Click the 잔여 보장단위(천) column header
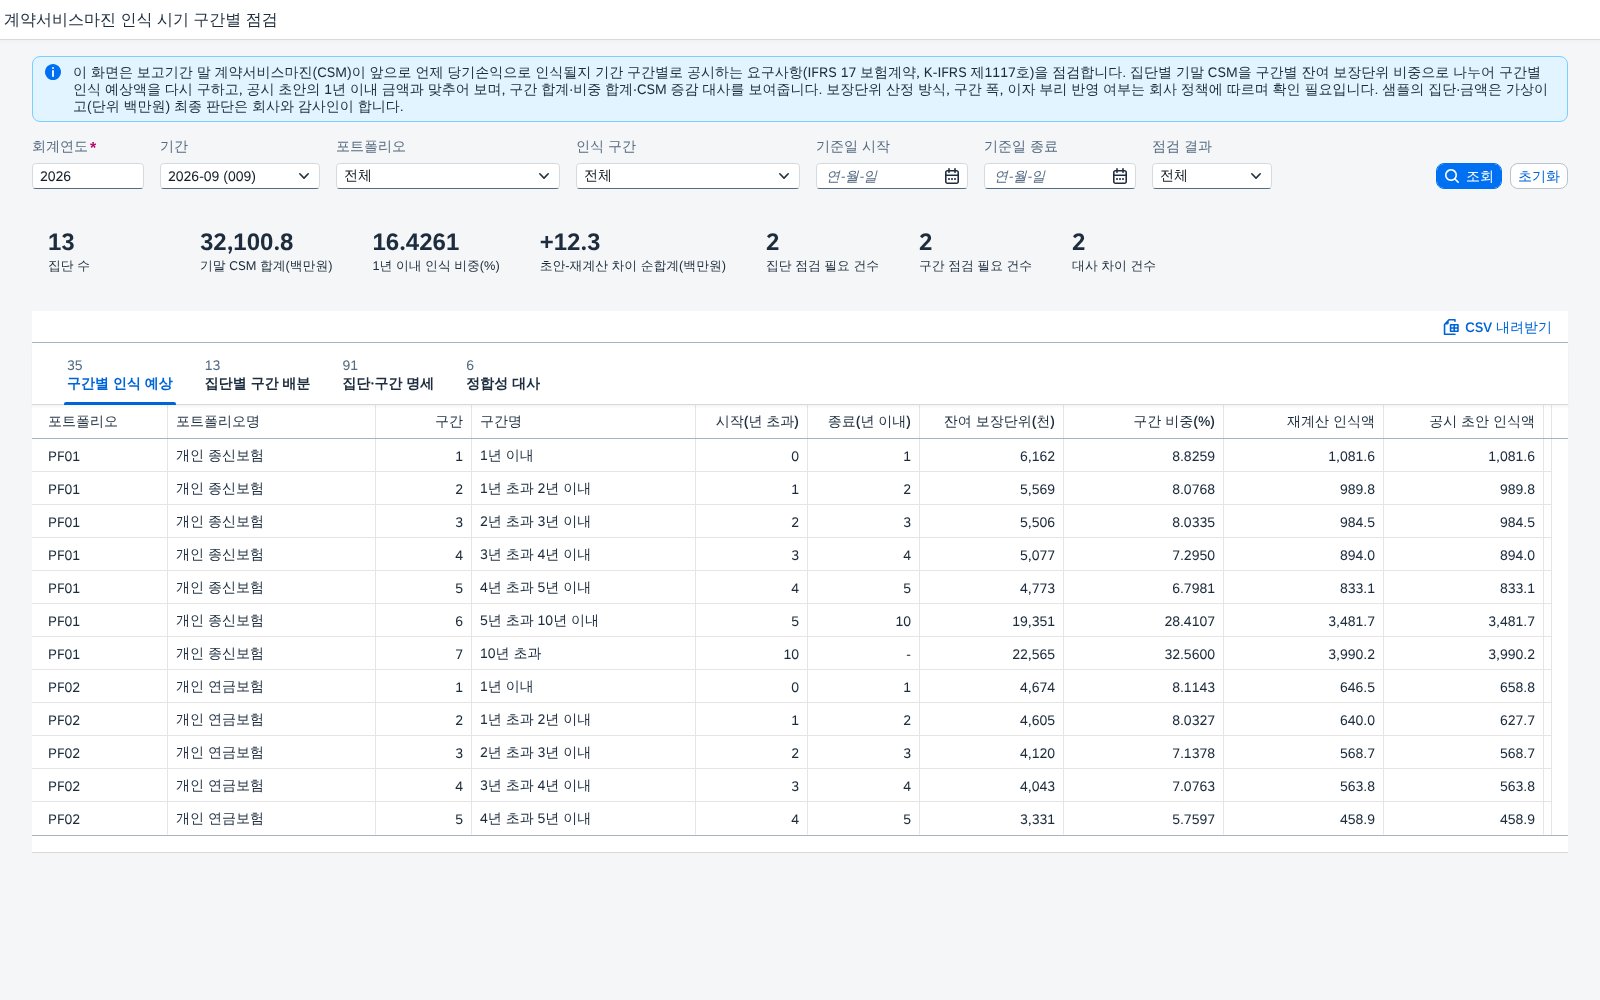This screenshot has width=1600, height=1000. 992,422
